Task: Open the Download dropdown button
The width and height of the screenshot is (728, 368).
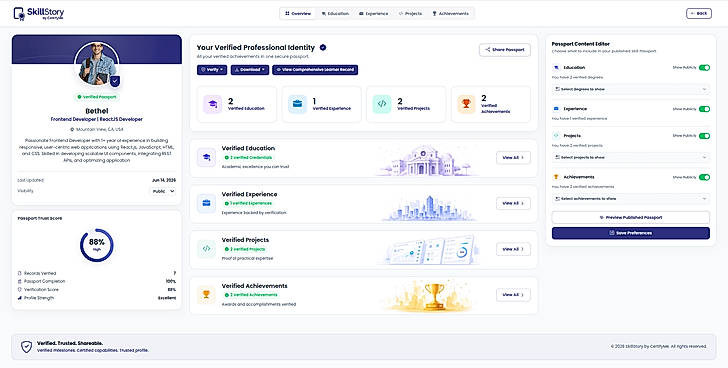Action: click(x=250, y=70)
